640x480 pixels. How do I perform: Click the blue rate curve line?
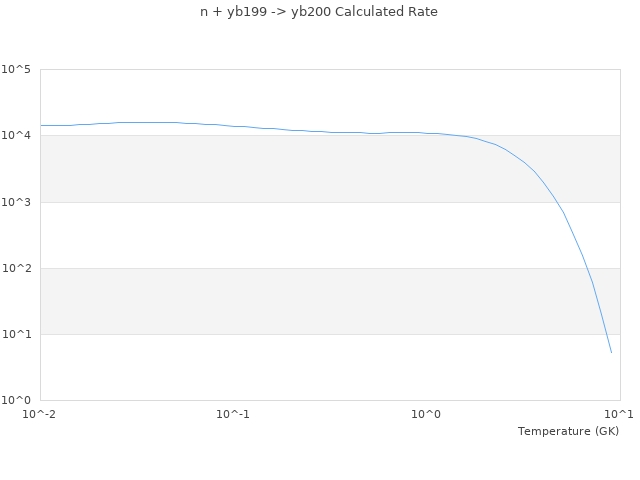click(300, 131)
